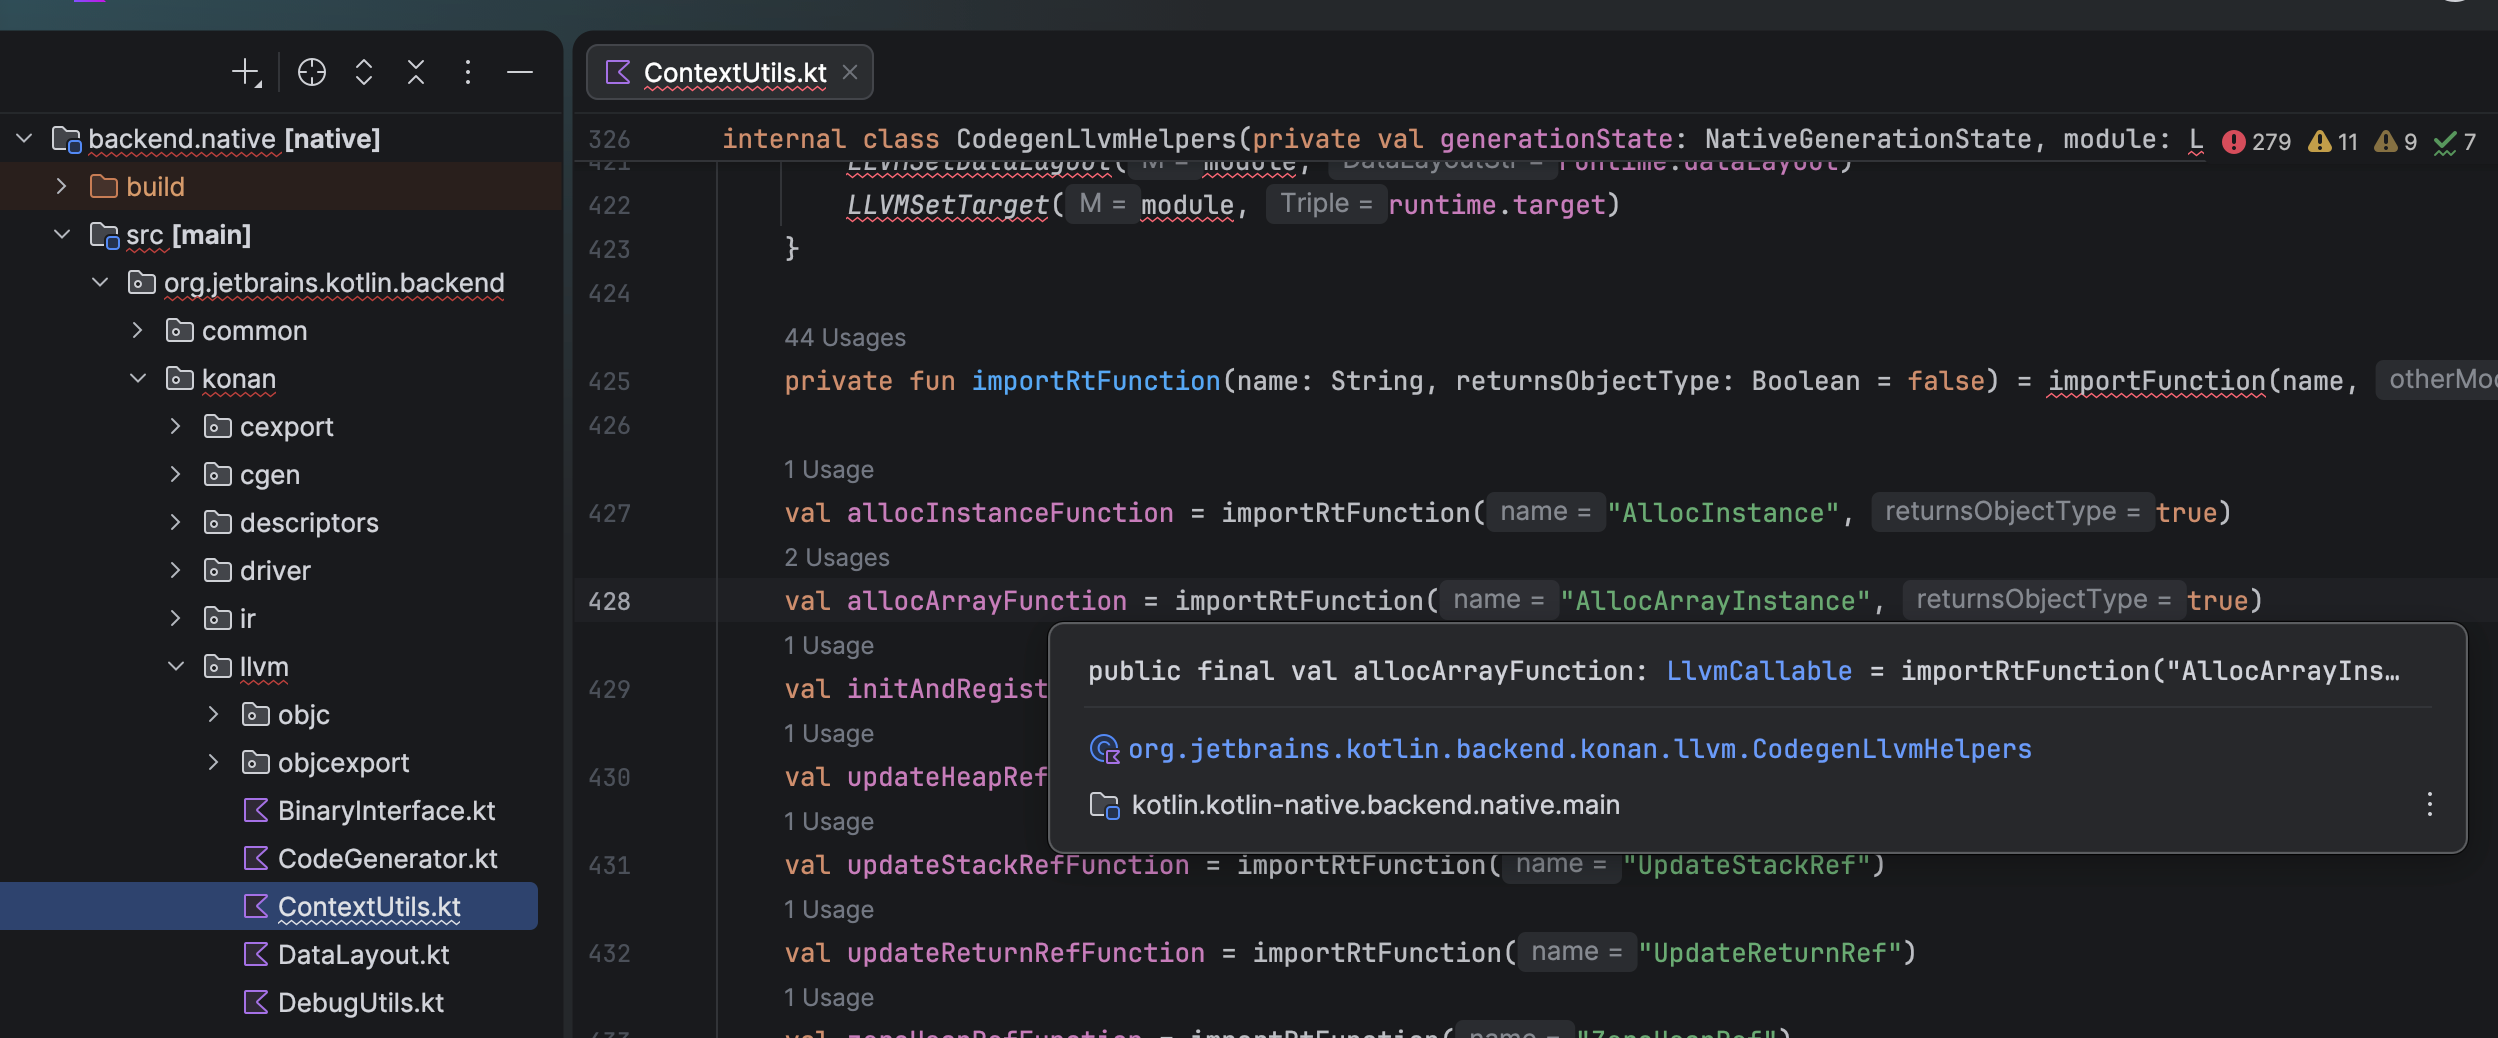Expand the build folder
The height and width of the screenshot is (1038, 2498).
coord(62,187)
